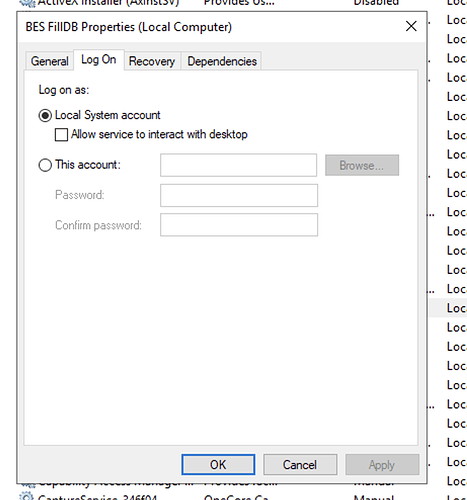Choose the This account radio option

click(x=45, y=165)
